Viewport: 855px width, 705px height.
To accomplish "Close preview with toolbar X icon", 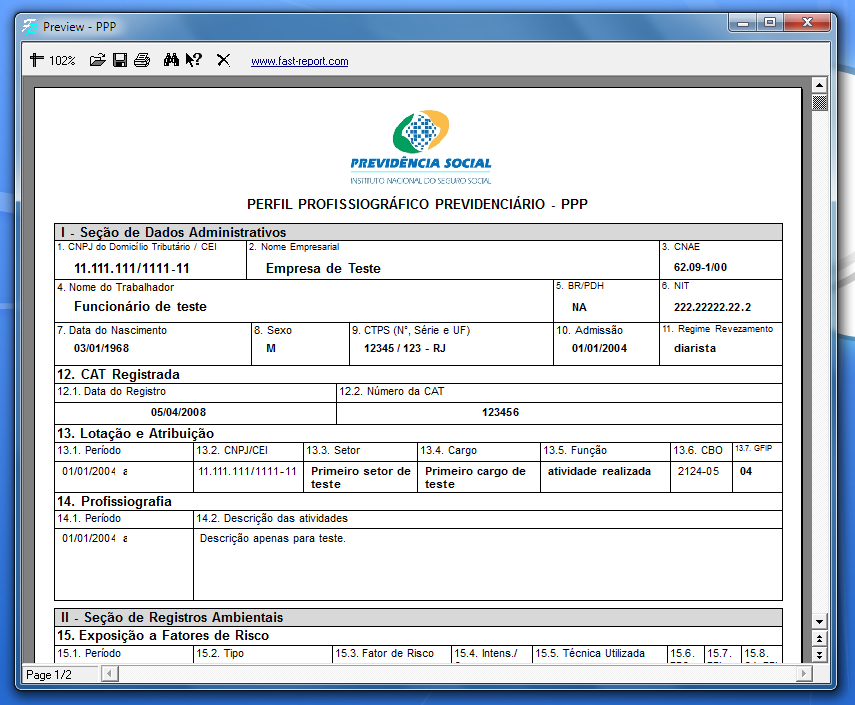I will 223,60.
